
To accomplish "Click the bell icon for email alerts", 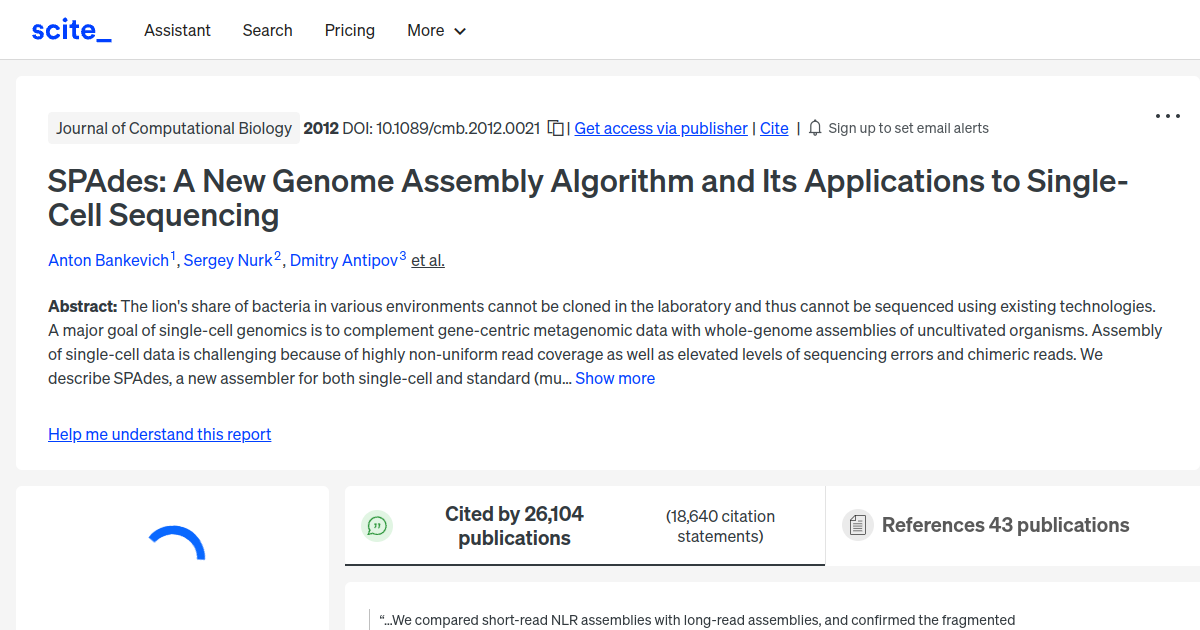I will [815, 128].
